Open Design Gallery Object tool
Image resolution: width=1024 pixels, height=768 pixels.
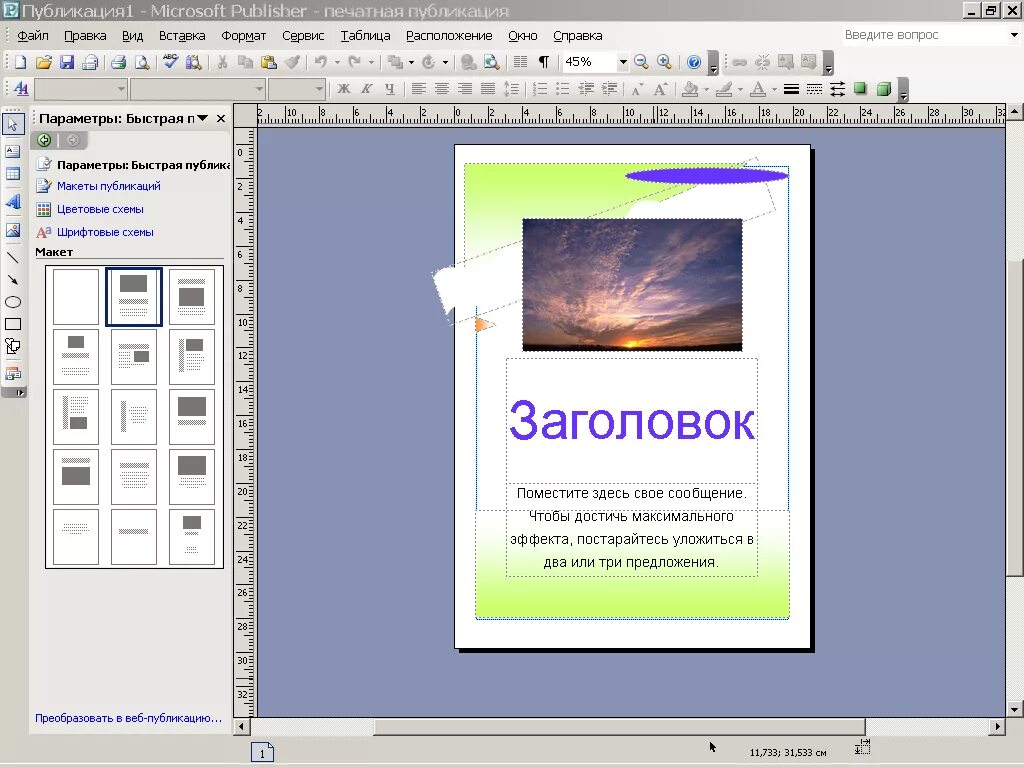point(13,374)
